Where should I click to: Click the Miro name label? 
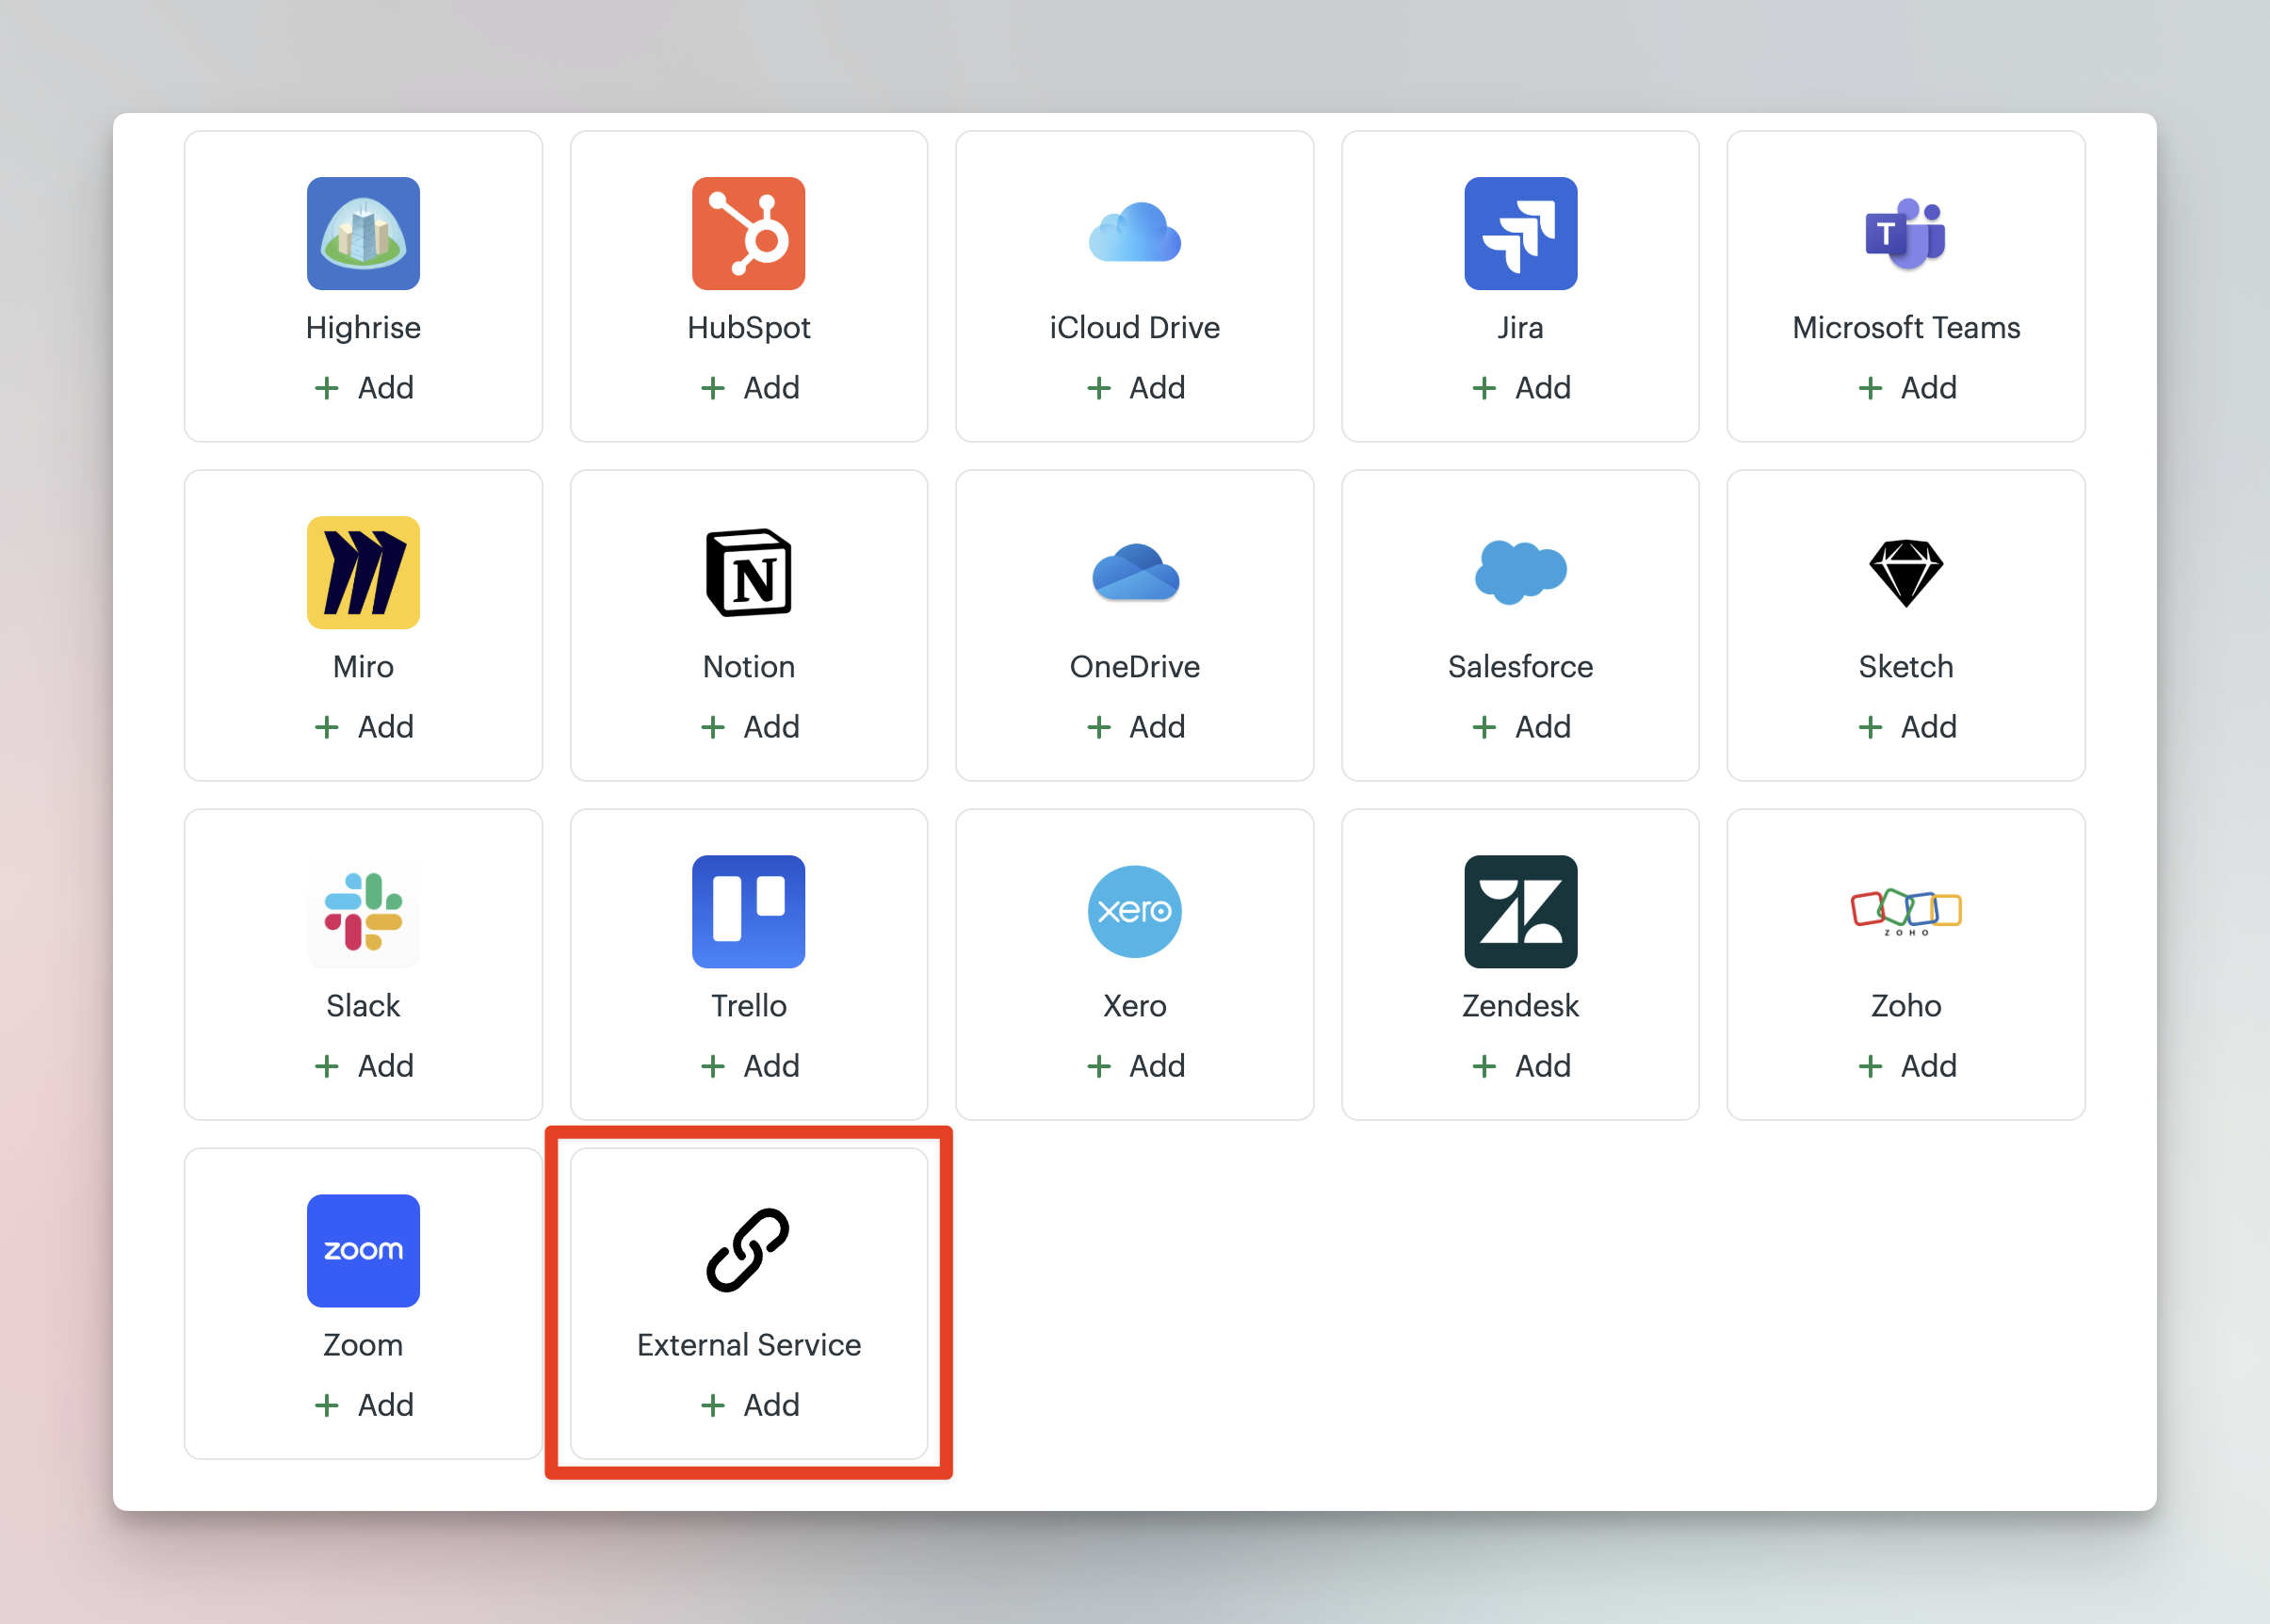tap(363, 666)
